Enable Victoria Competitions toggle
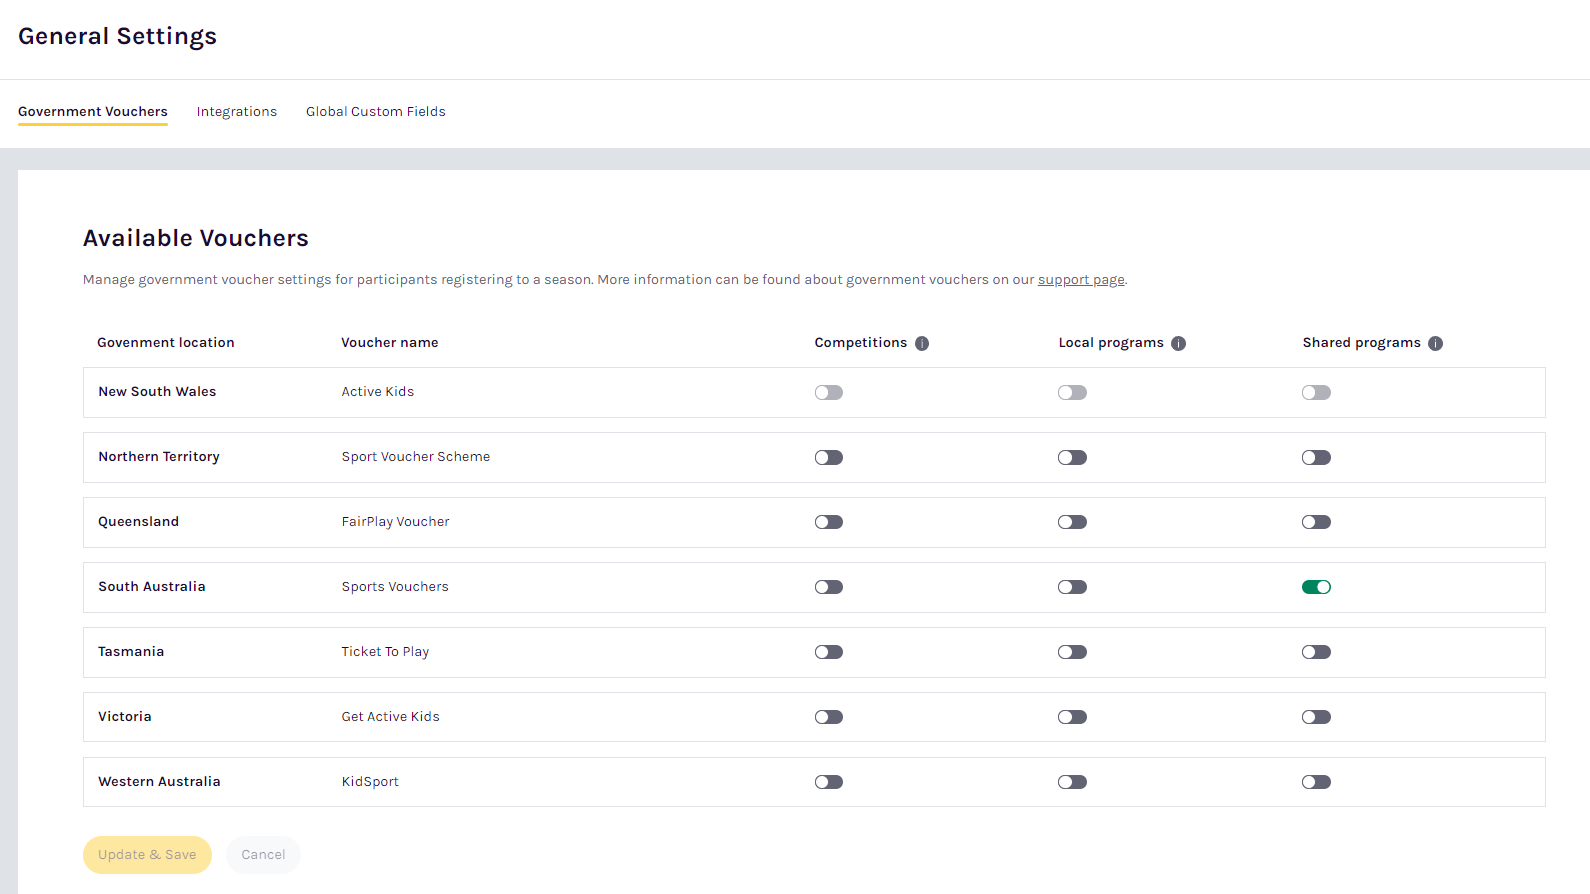 829,717
